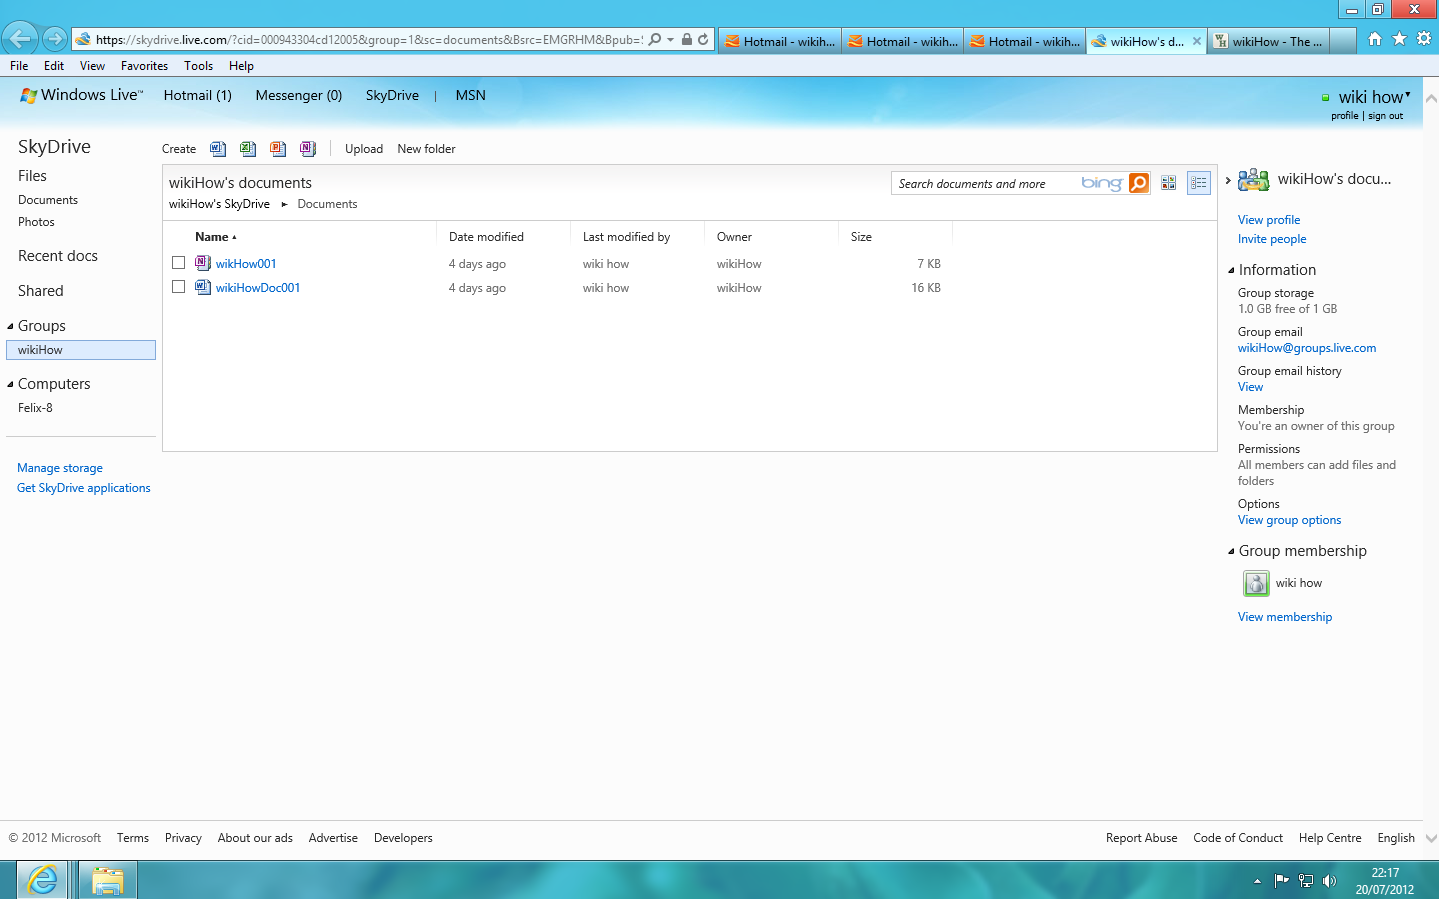Collapse the right info pane arrow

coord(1228,180)
